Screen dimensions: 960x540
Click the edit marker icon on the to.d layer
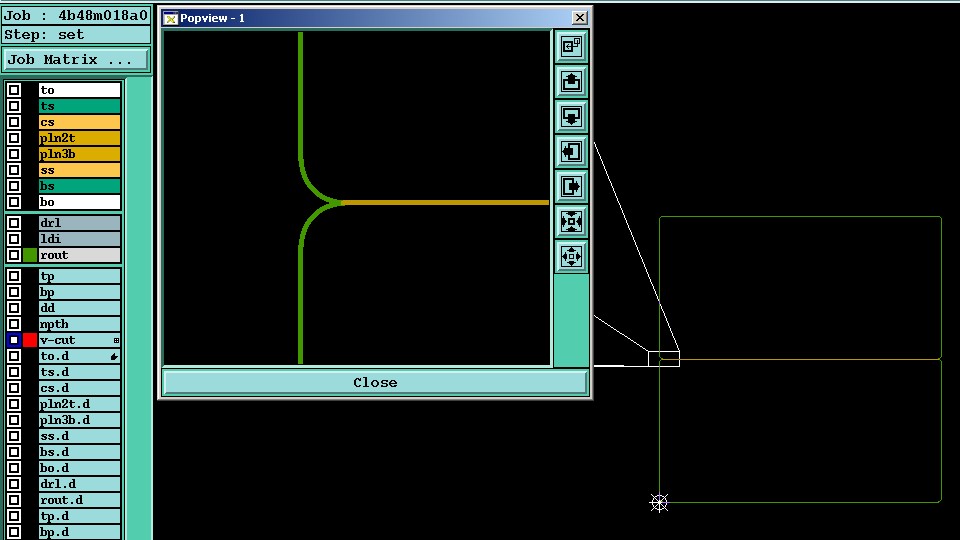click(x=114, y=356)
